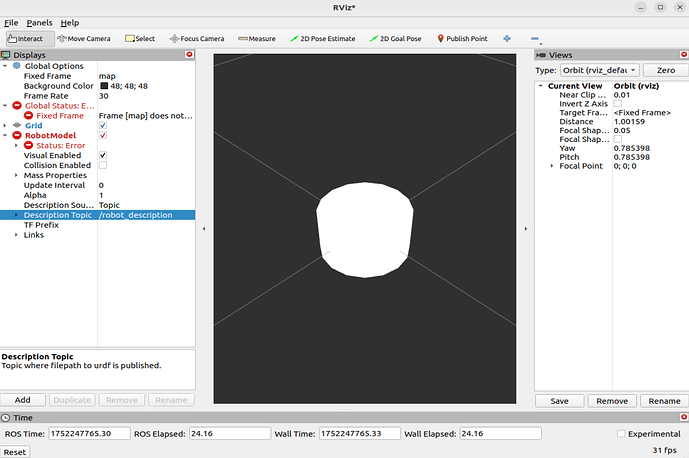Check the Invert Z Axis checkbox

(x=618, y=104)
